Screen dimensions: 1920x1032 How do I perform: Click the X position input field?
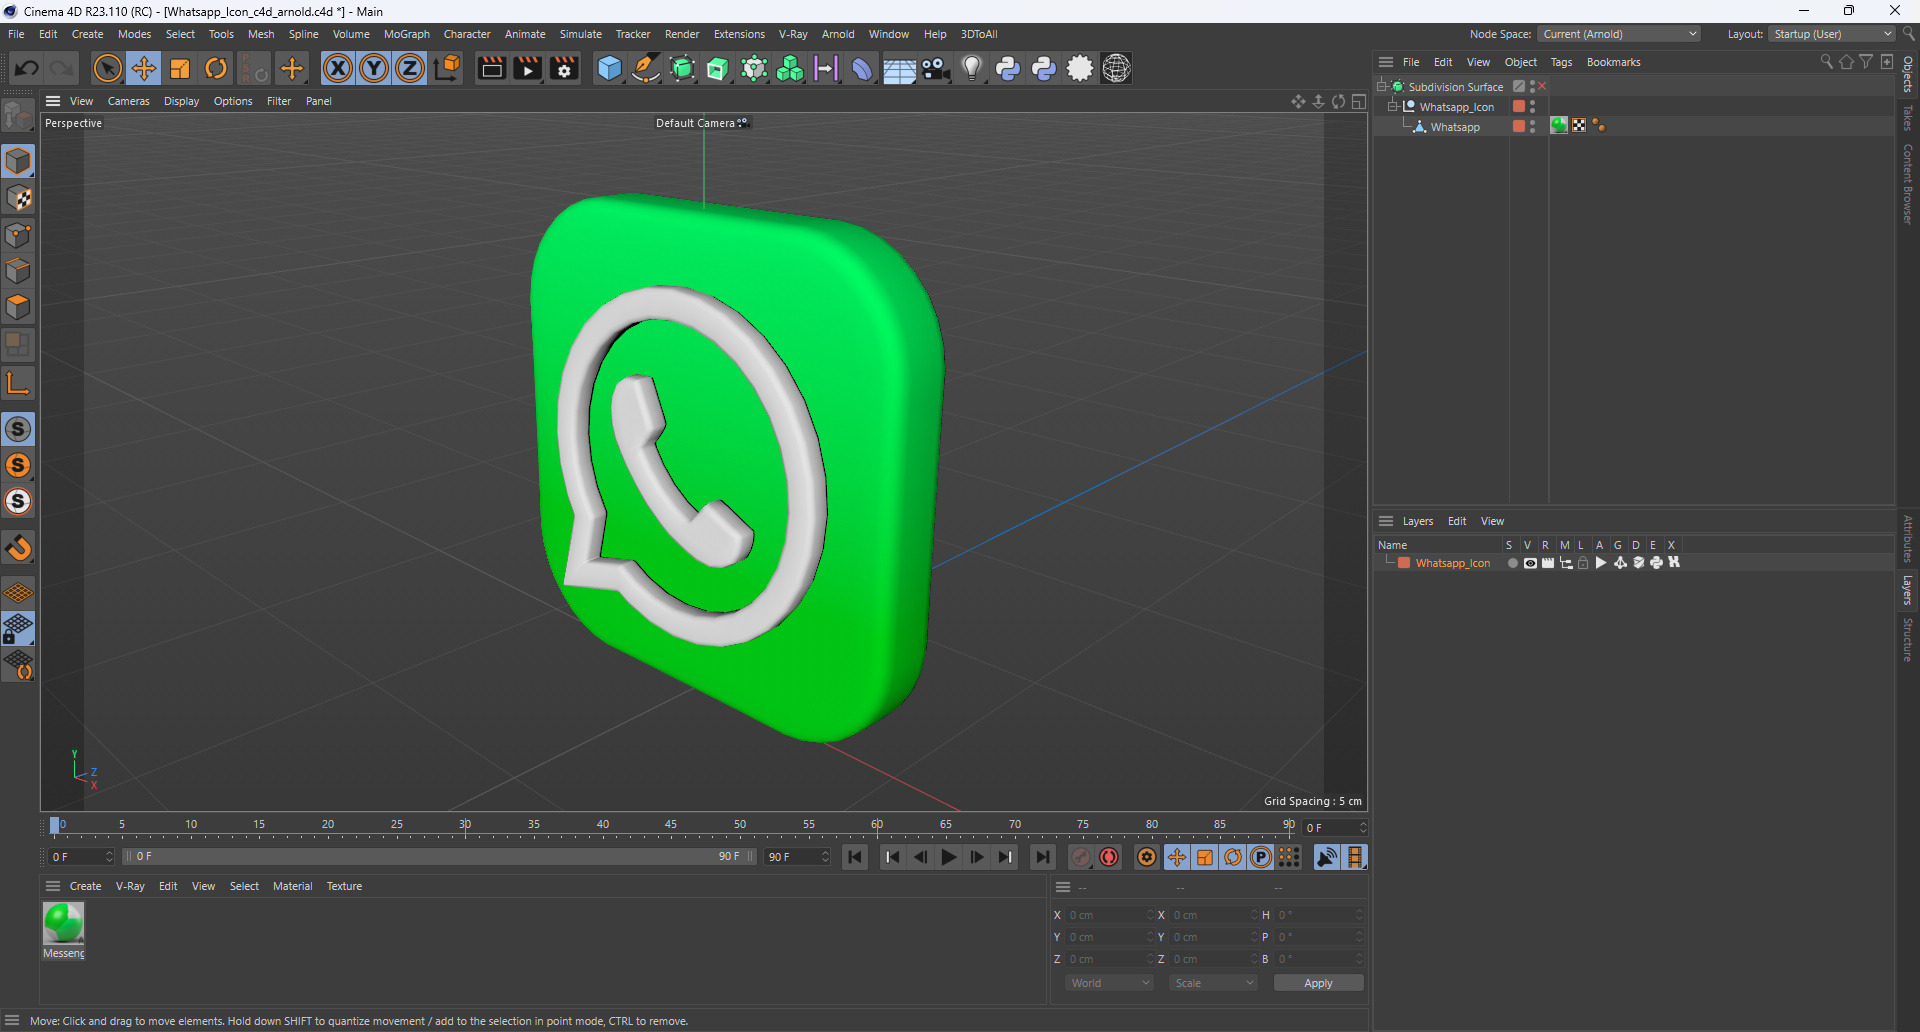(1110, 915)
